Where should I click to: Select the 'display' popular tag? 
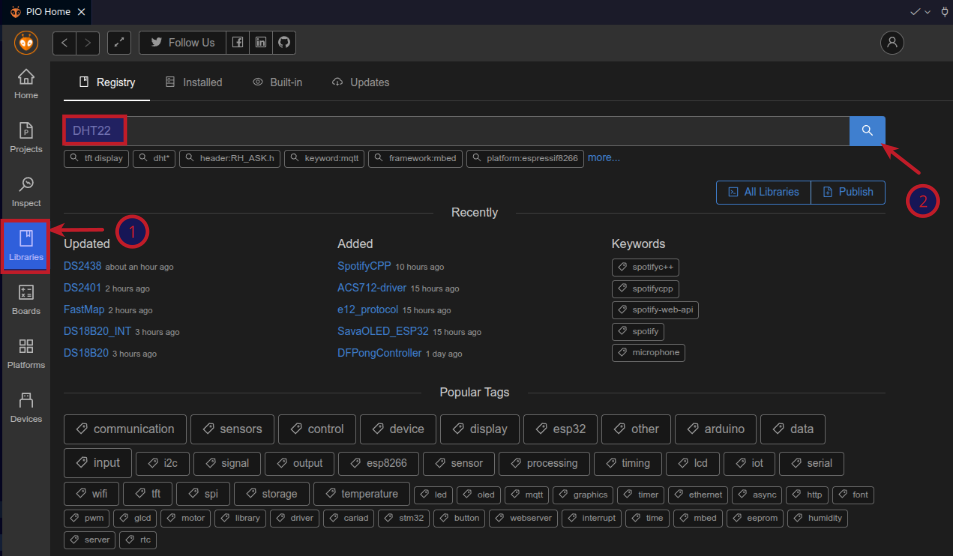480,429
